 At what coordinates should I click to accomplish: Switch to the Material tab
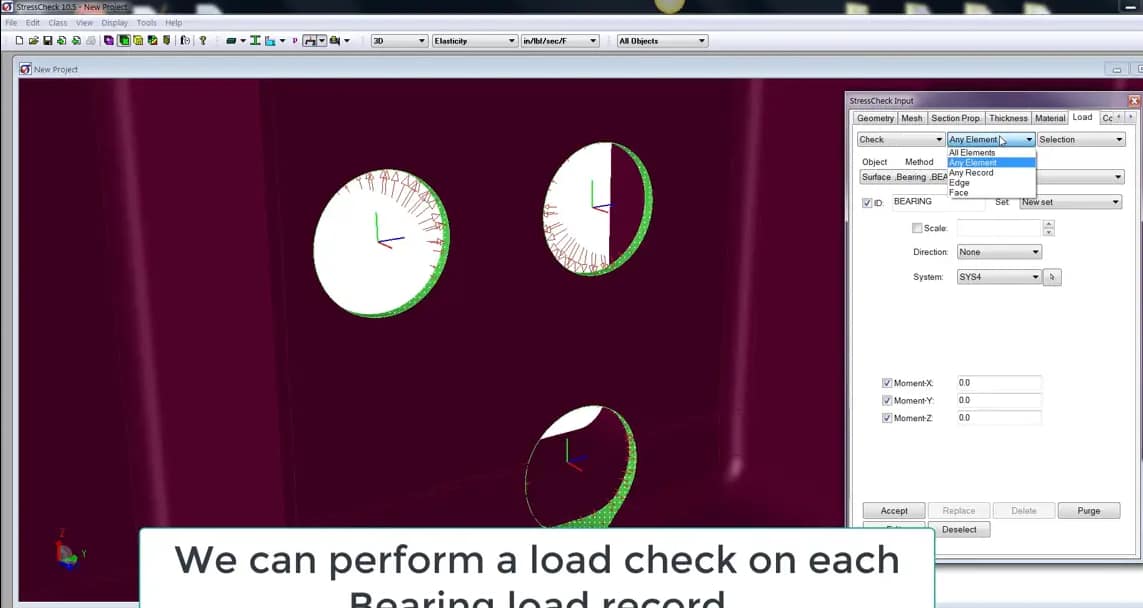1049,118
